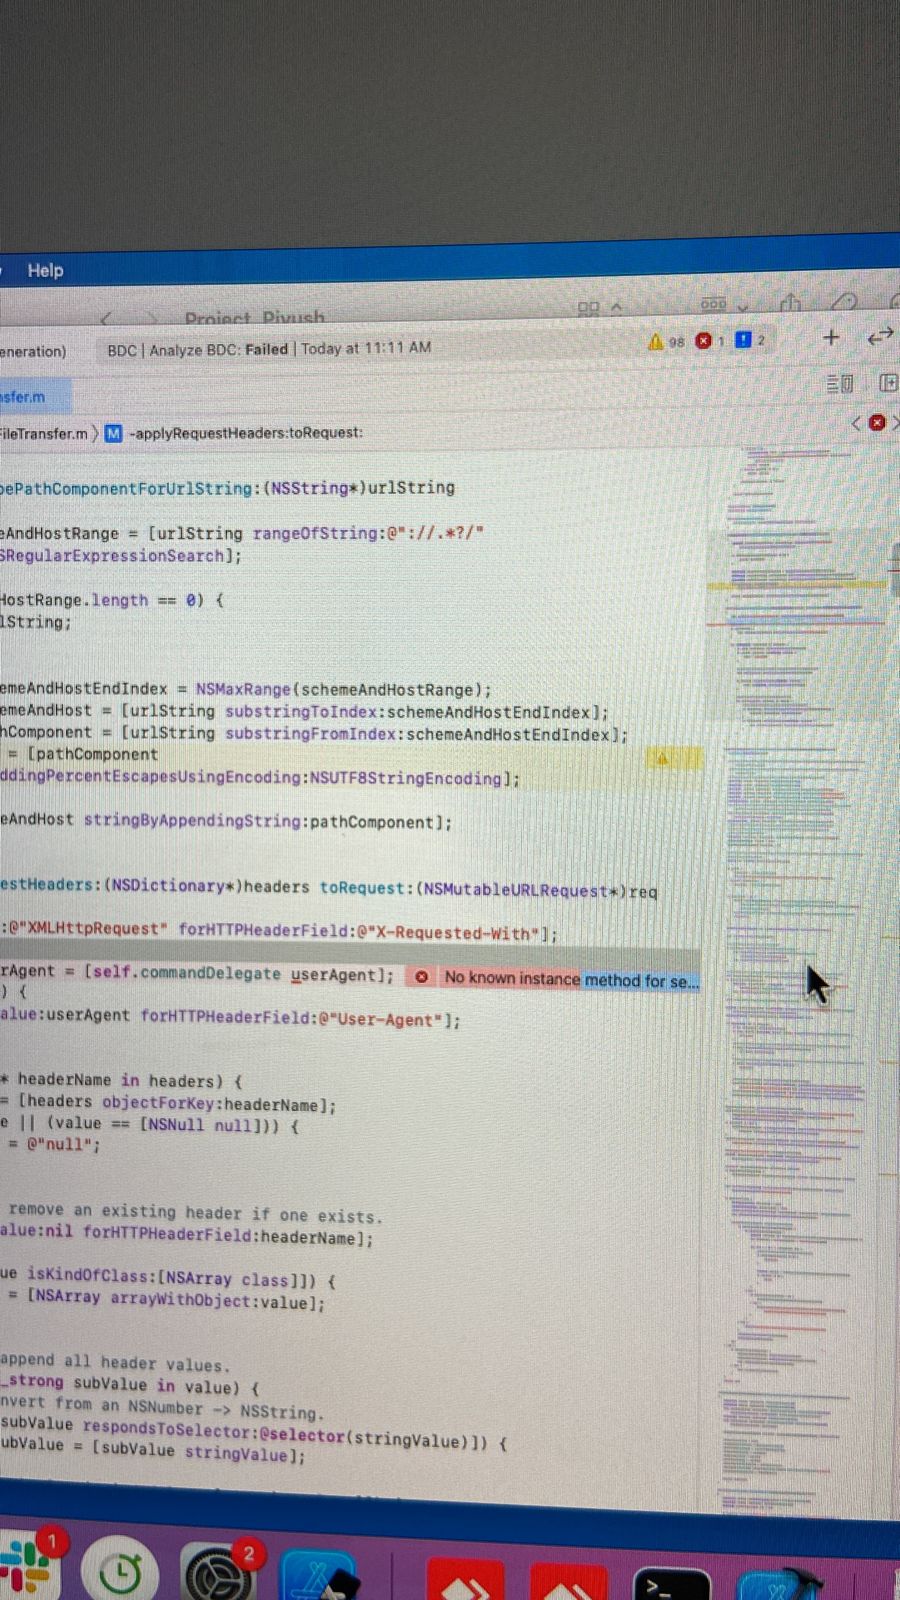Click FileTransfer.m in the jump bar
The width and height of the screenshot is (900, 1600).
click(x=43, y=433)
